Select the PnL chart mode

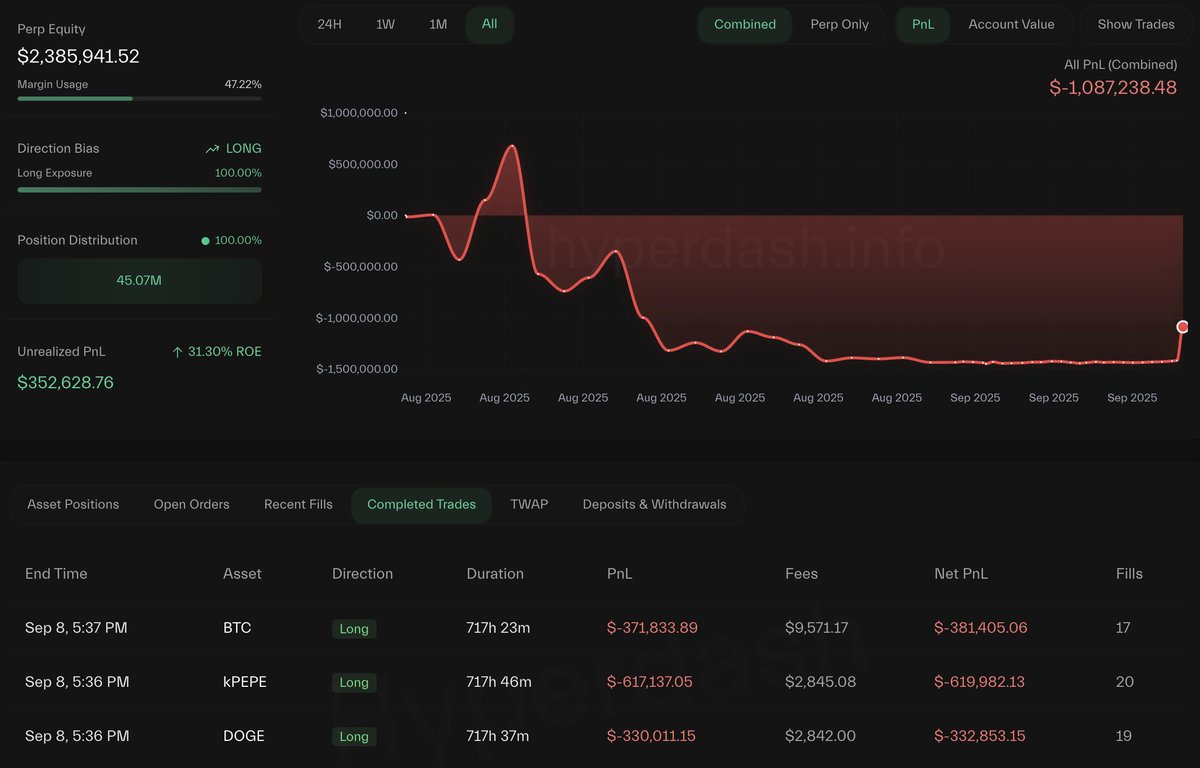coord(923,24)
